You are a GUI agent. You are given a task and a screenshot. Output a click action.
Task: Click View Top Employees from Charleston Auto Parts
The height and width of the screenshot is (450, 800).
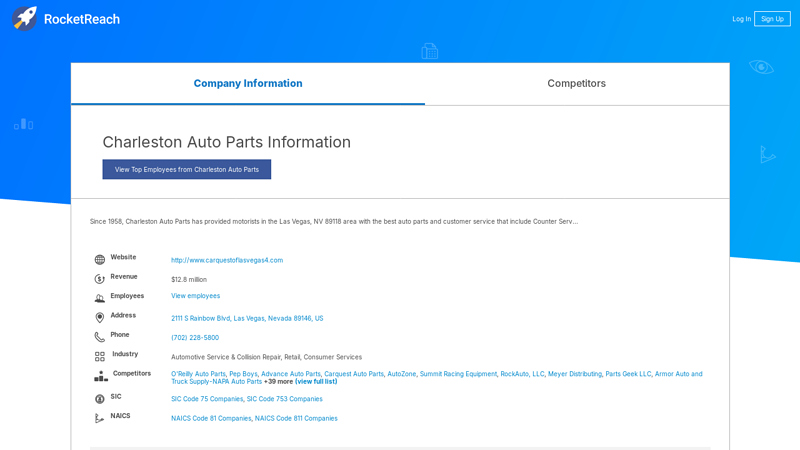[187, 169]
